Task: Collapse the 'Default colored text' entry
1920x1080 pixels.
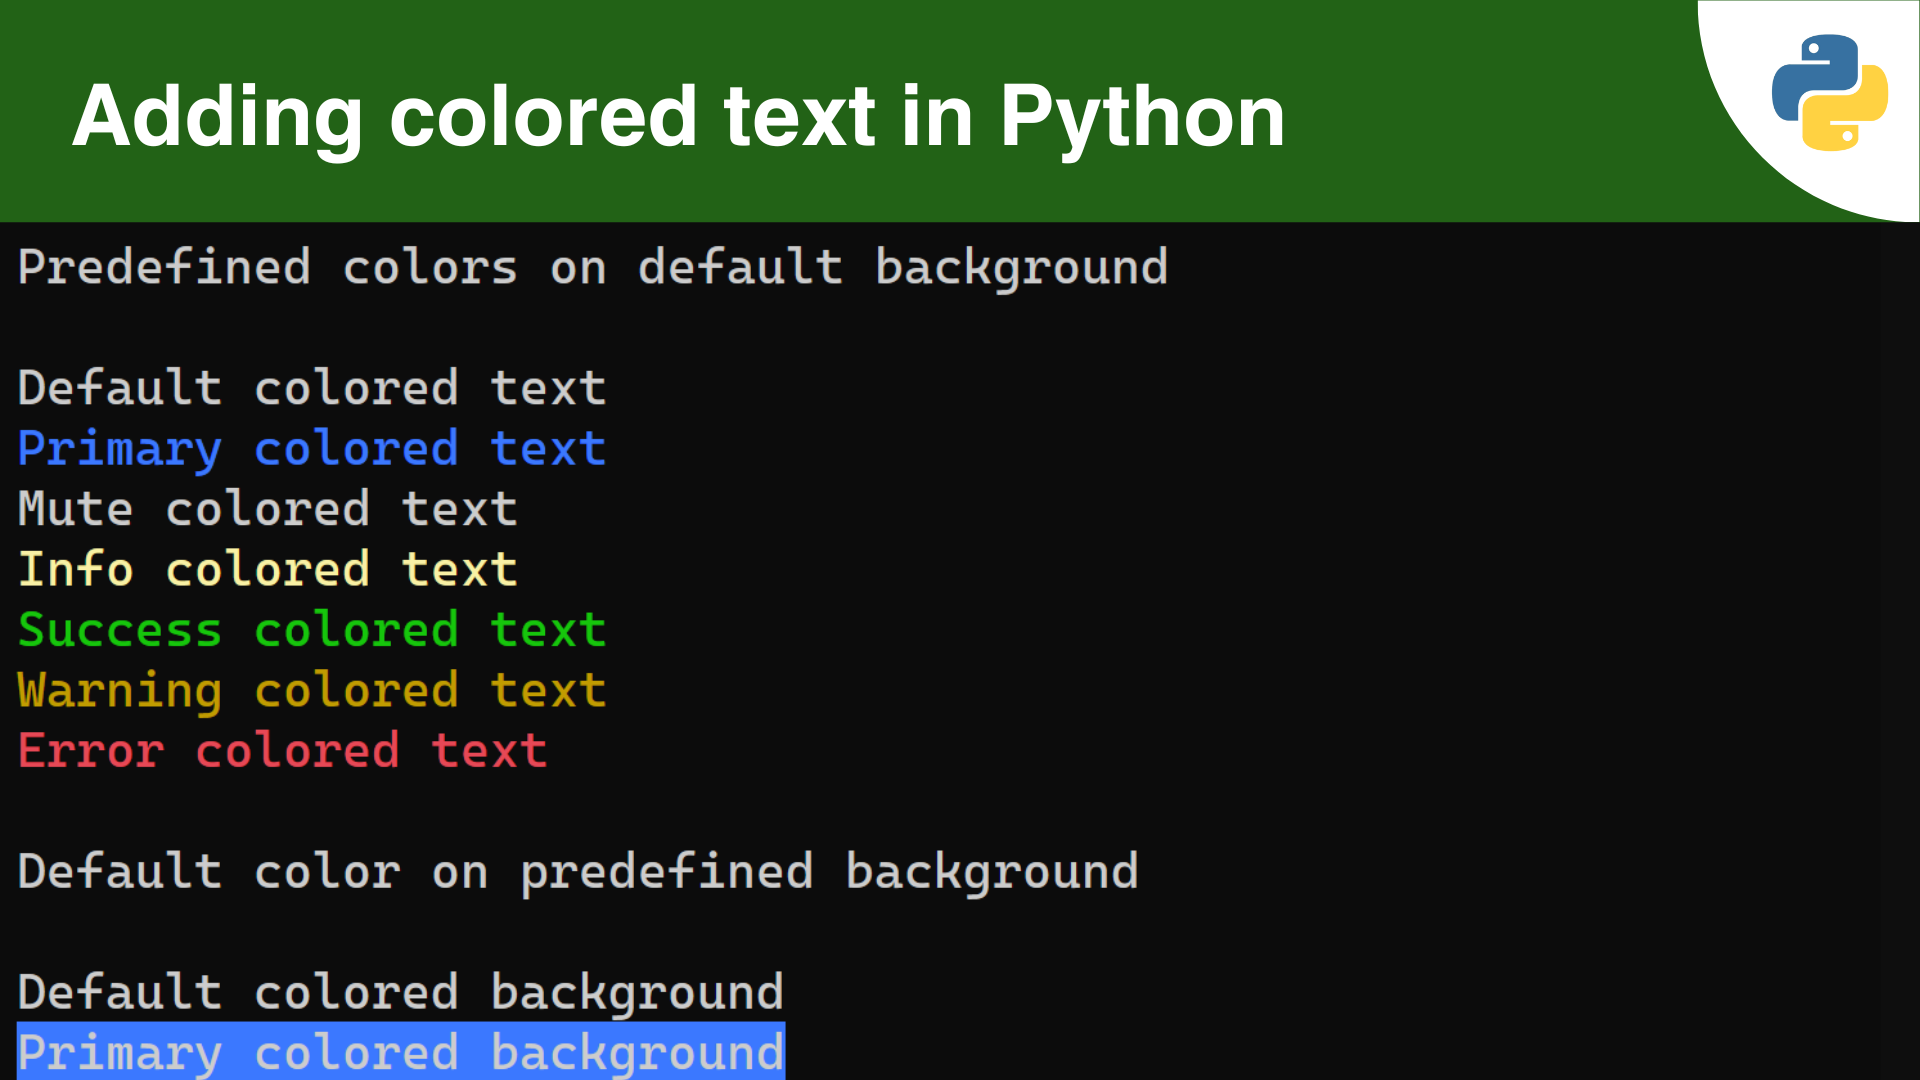Action: [x=310, y=388]
